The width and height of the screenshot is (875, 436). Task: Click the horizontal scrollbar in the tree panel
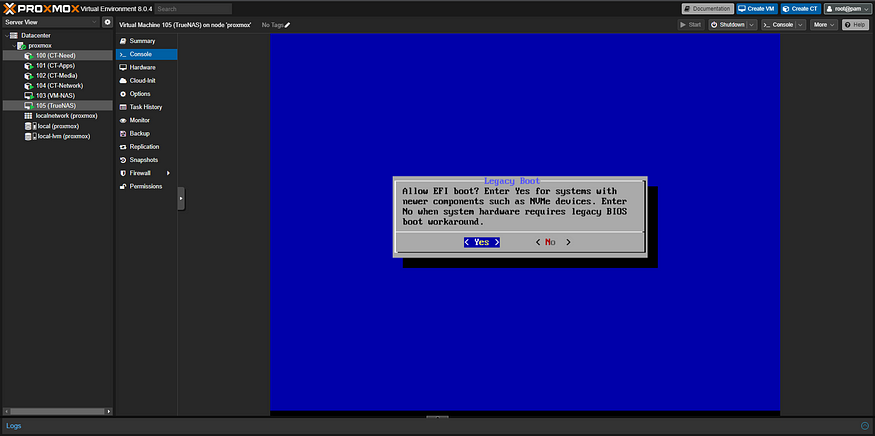[57, 411]
